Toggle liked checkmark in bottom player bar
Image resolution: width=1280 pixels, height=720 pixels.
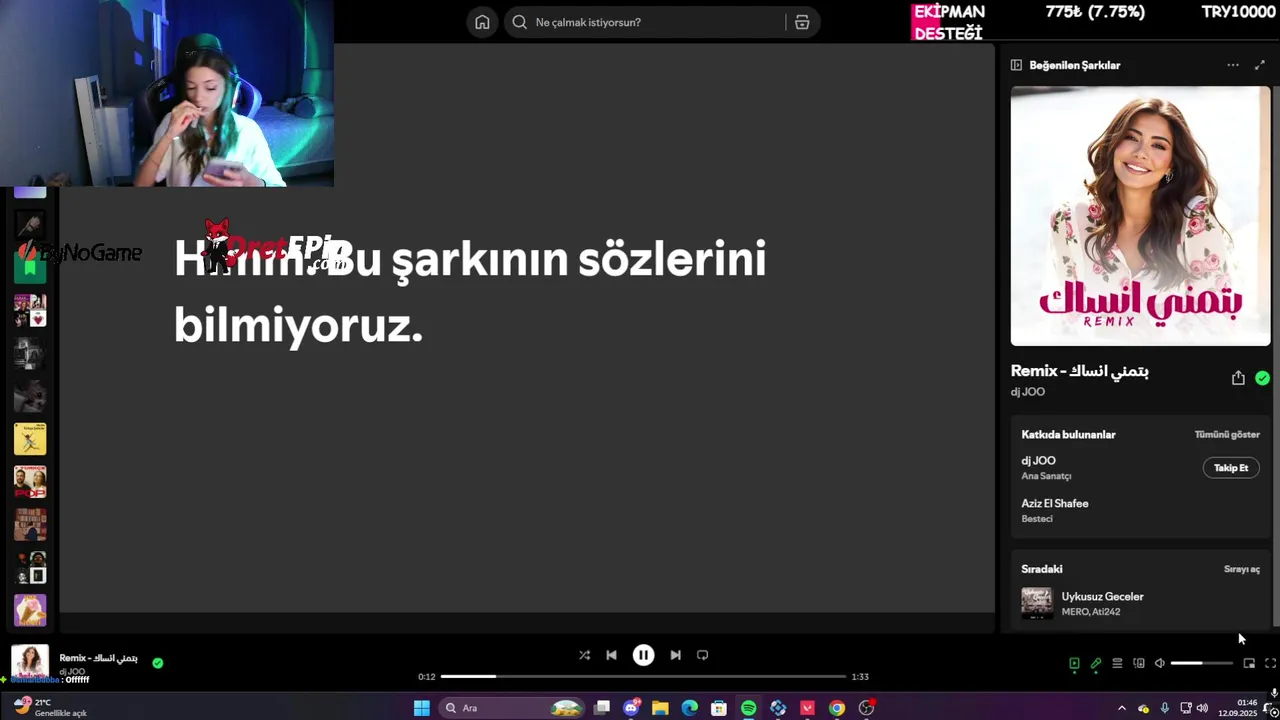point(157,662)
